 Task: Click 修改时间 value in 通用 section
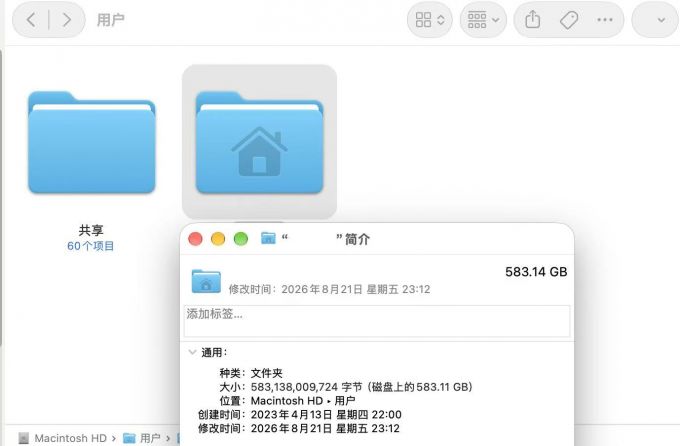(x=325, y=429)
